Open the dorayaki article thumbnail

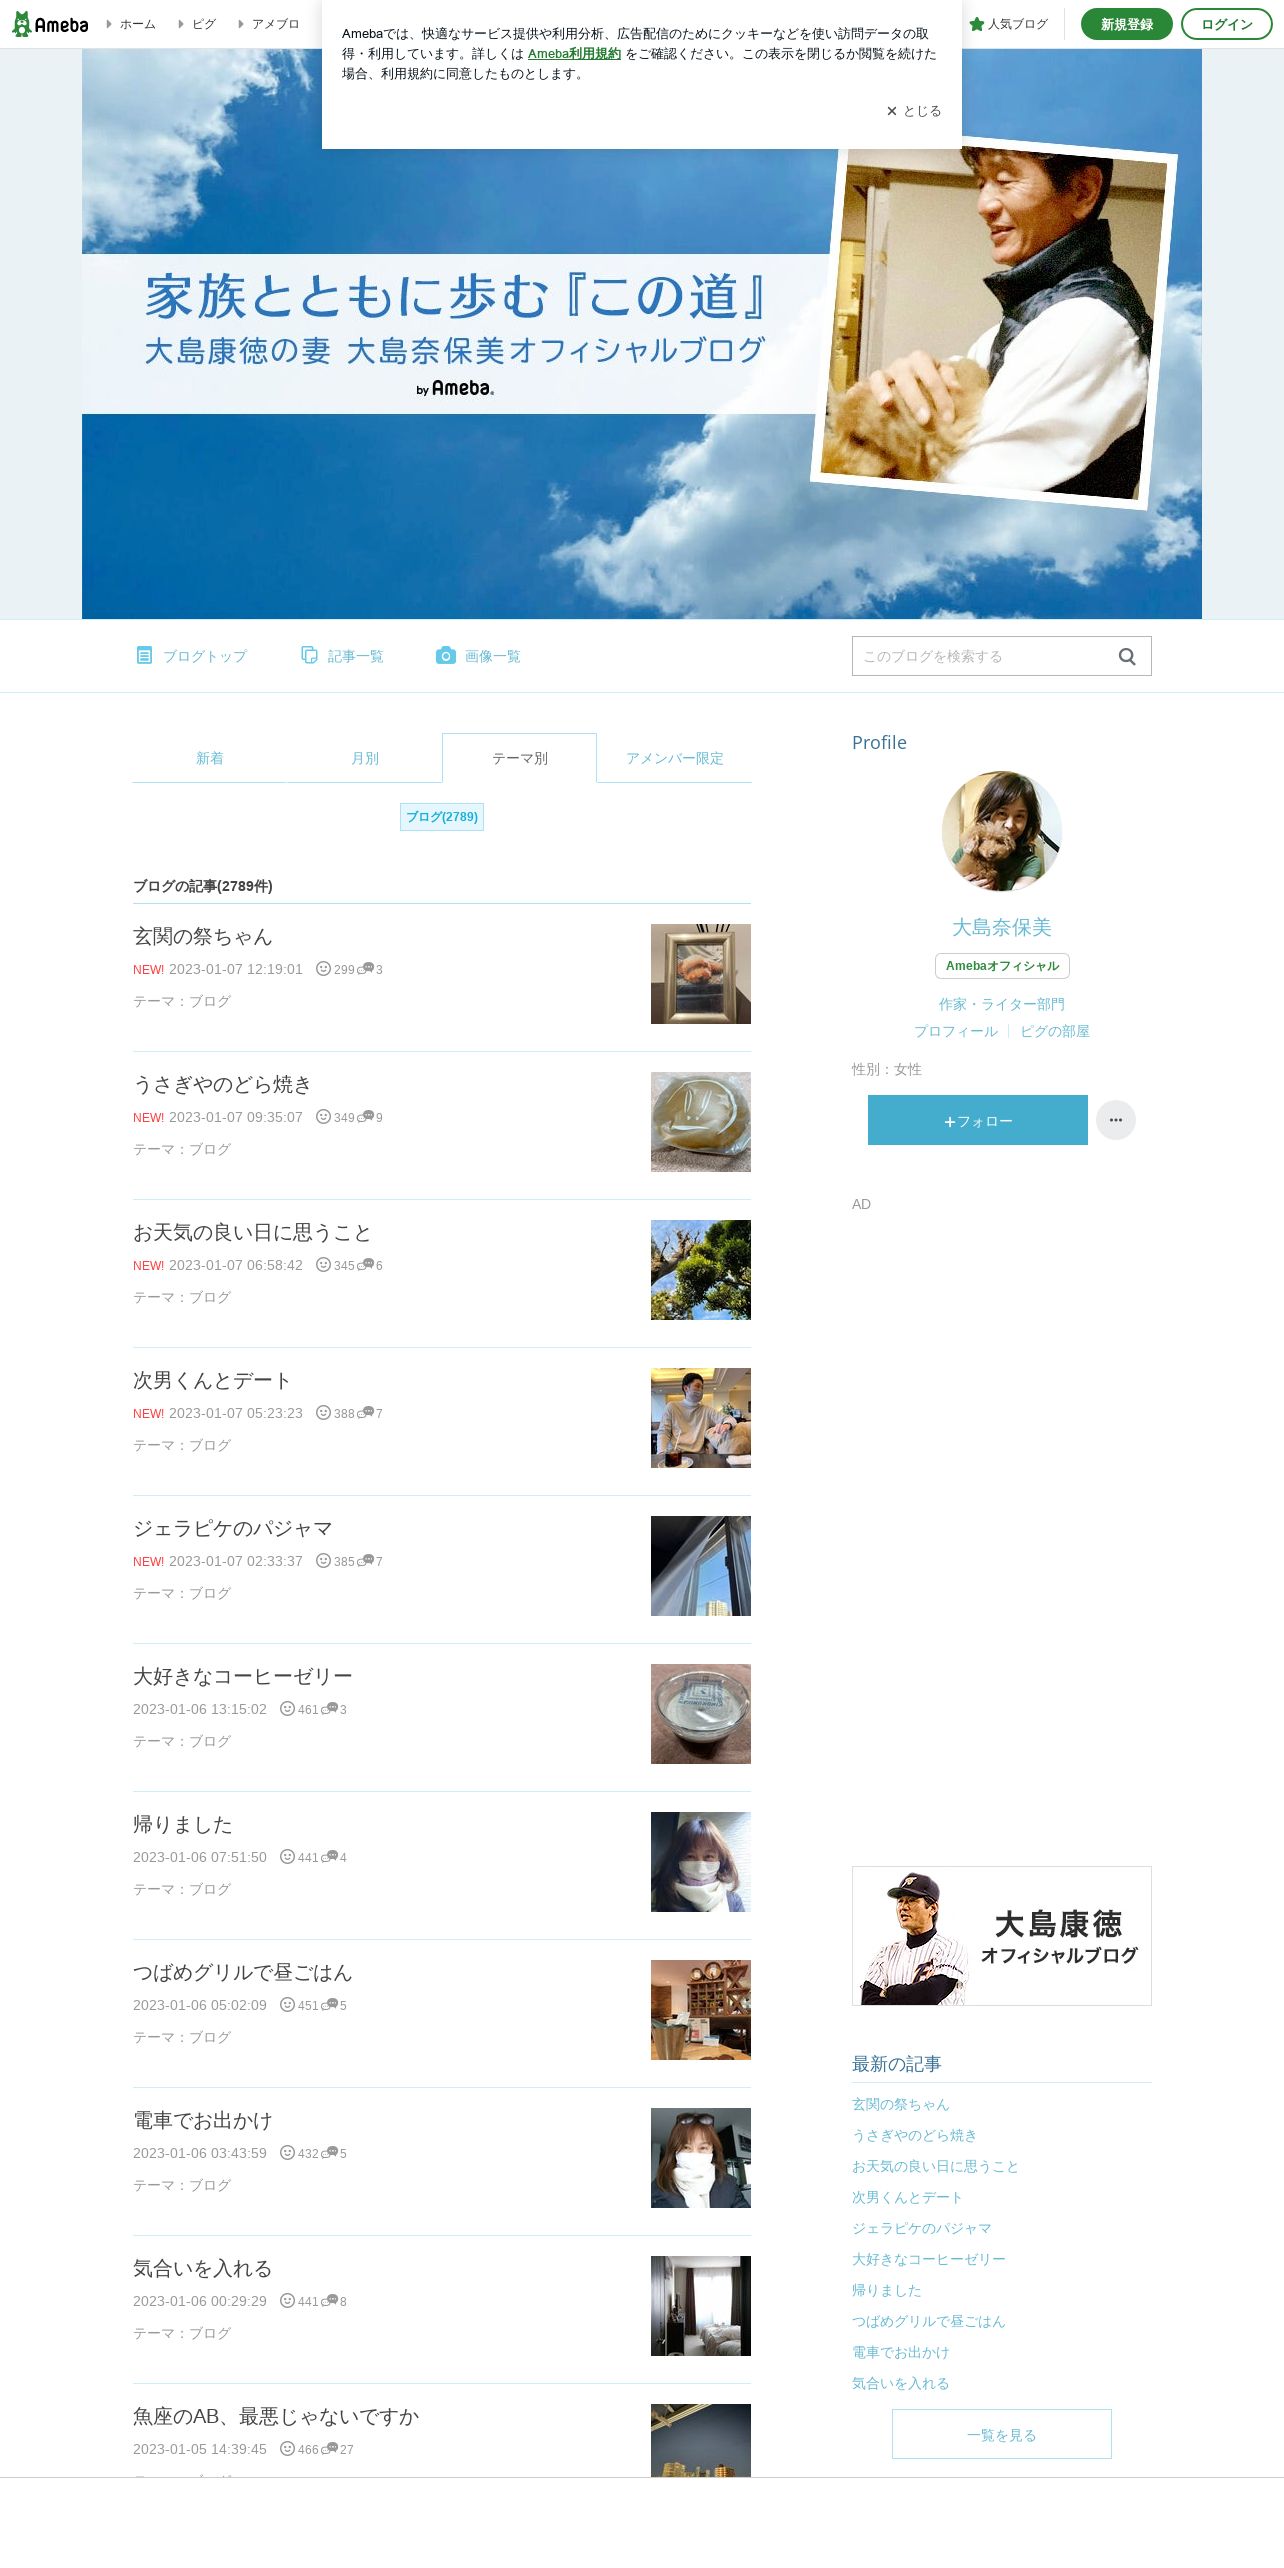pyautogui.click(x=701, y=1122)
